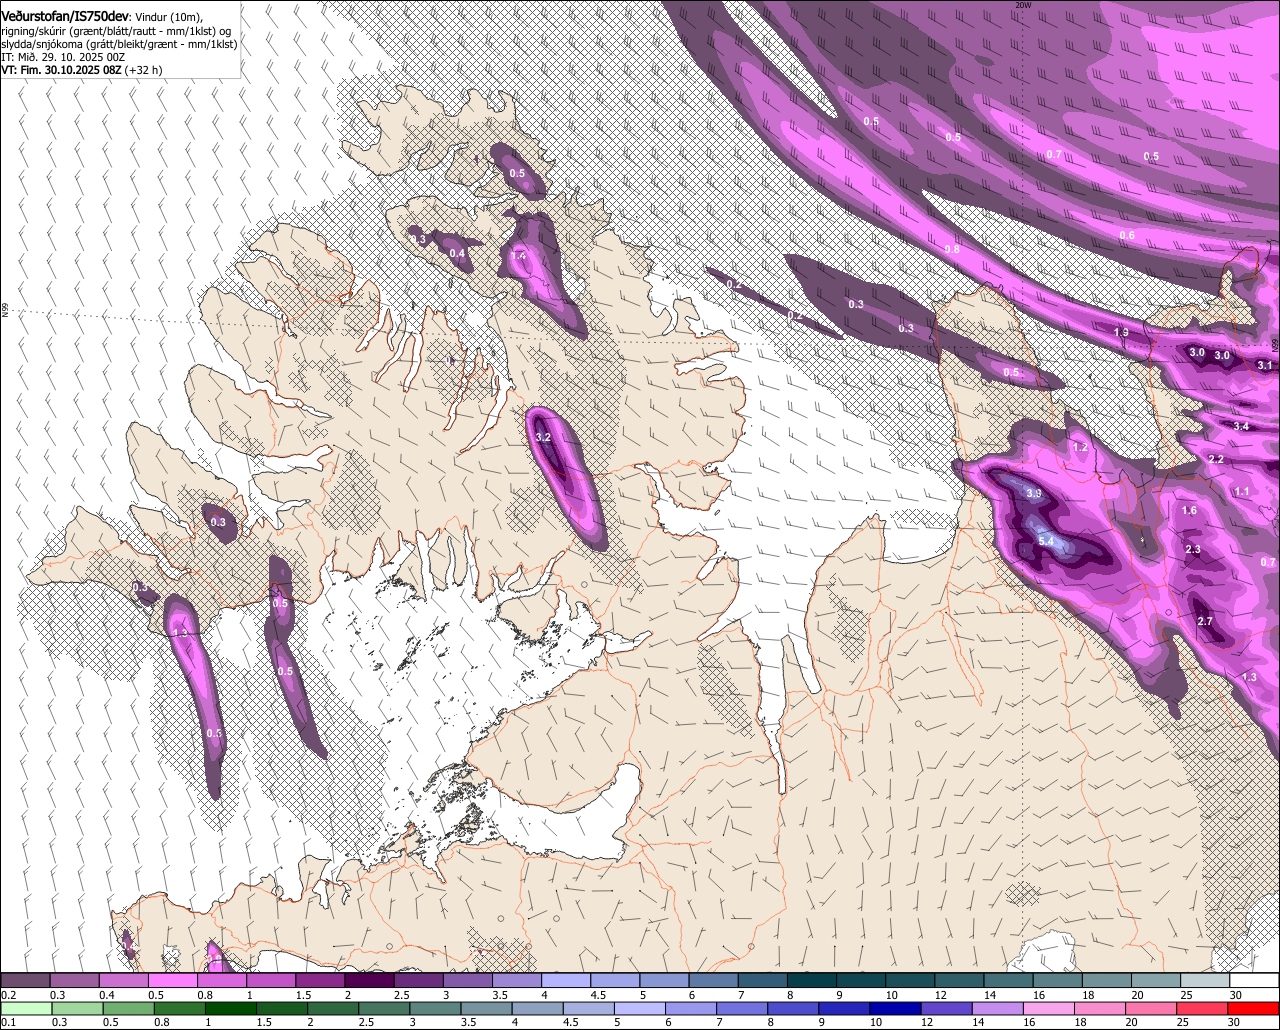This screenshot has height=1030, width=1280.
Task: Click the bottom-row legend swatch starting at 10
Action: coord(895,1008)
